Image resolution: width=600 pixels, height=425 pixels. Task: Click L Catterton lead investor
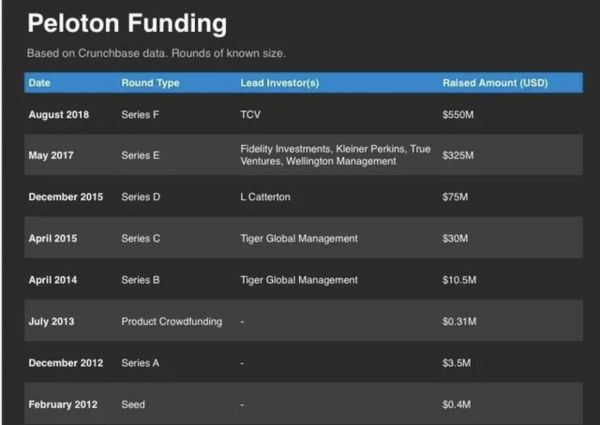click(x=266, y=197)
